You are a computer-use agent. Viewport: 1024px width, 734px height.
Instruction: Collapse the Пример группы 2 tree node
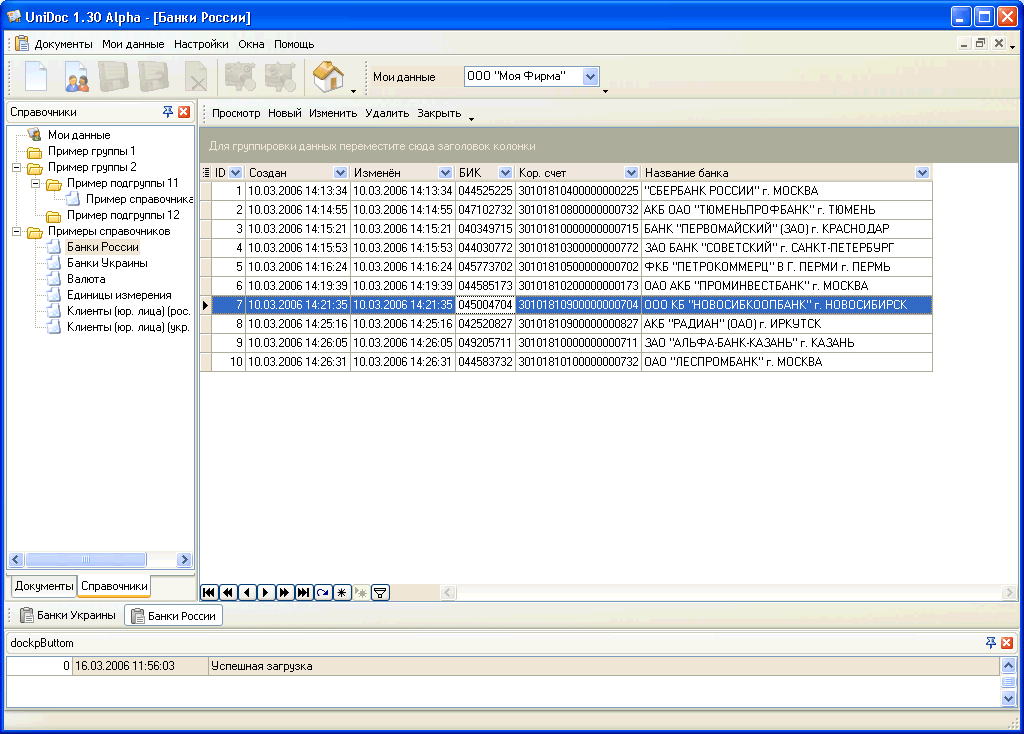point(17,167)
